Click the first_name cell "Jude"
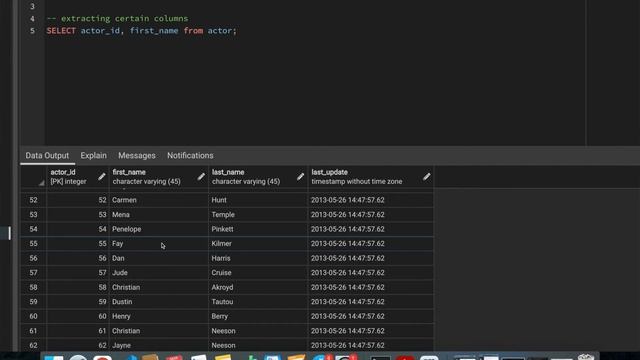Image resolution: width=640 pixels, height=360 pixels. coord(159,273)
